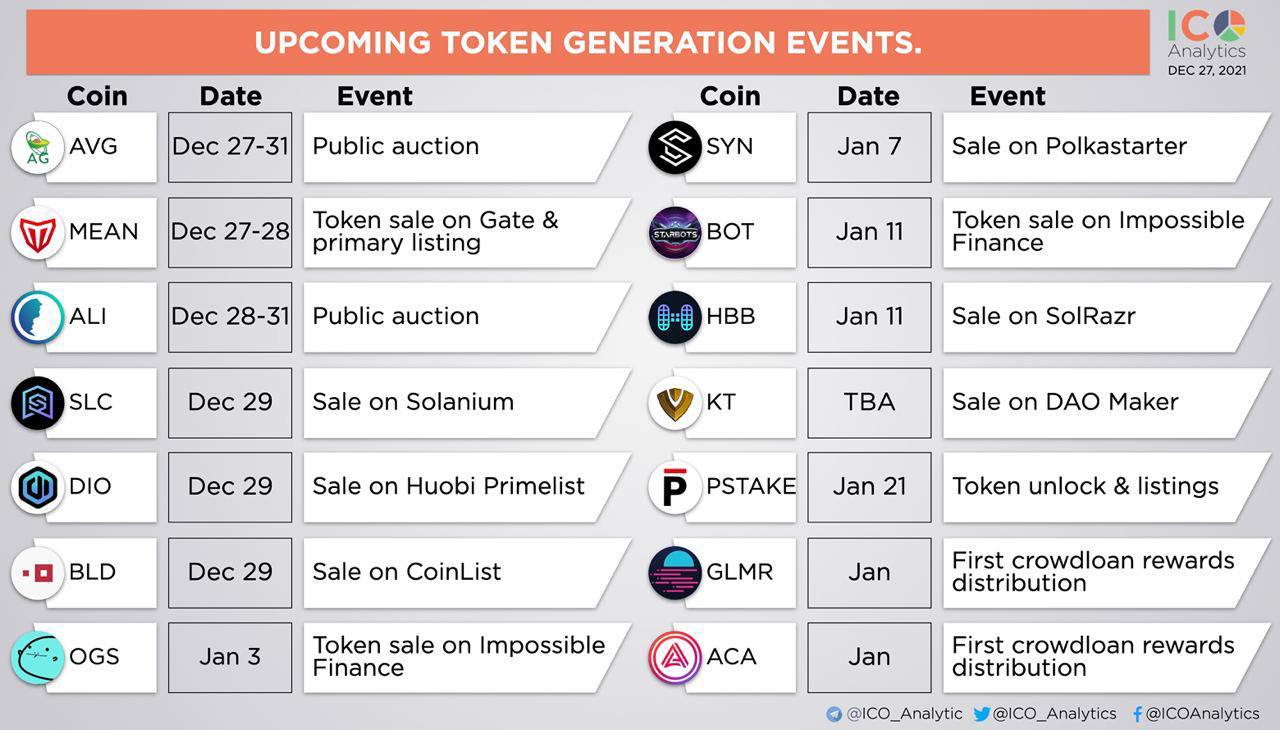
Task: Click the MEAN red shield logo
Action: [38, 232]
